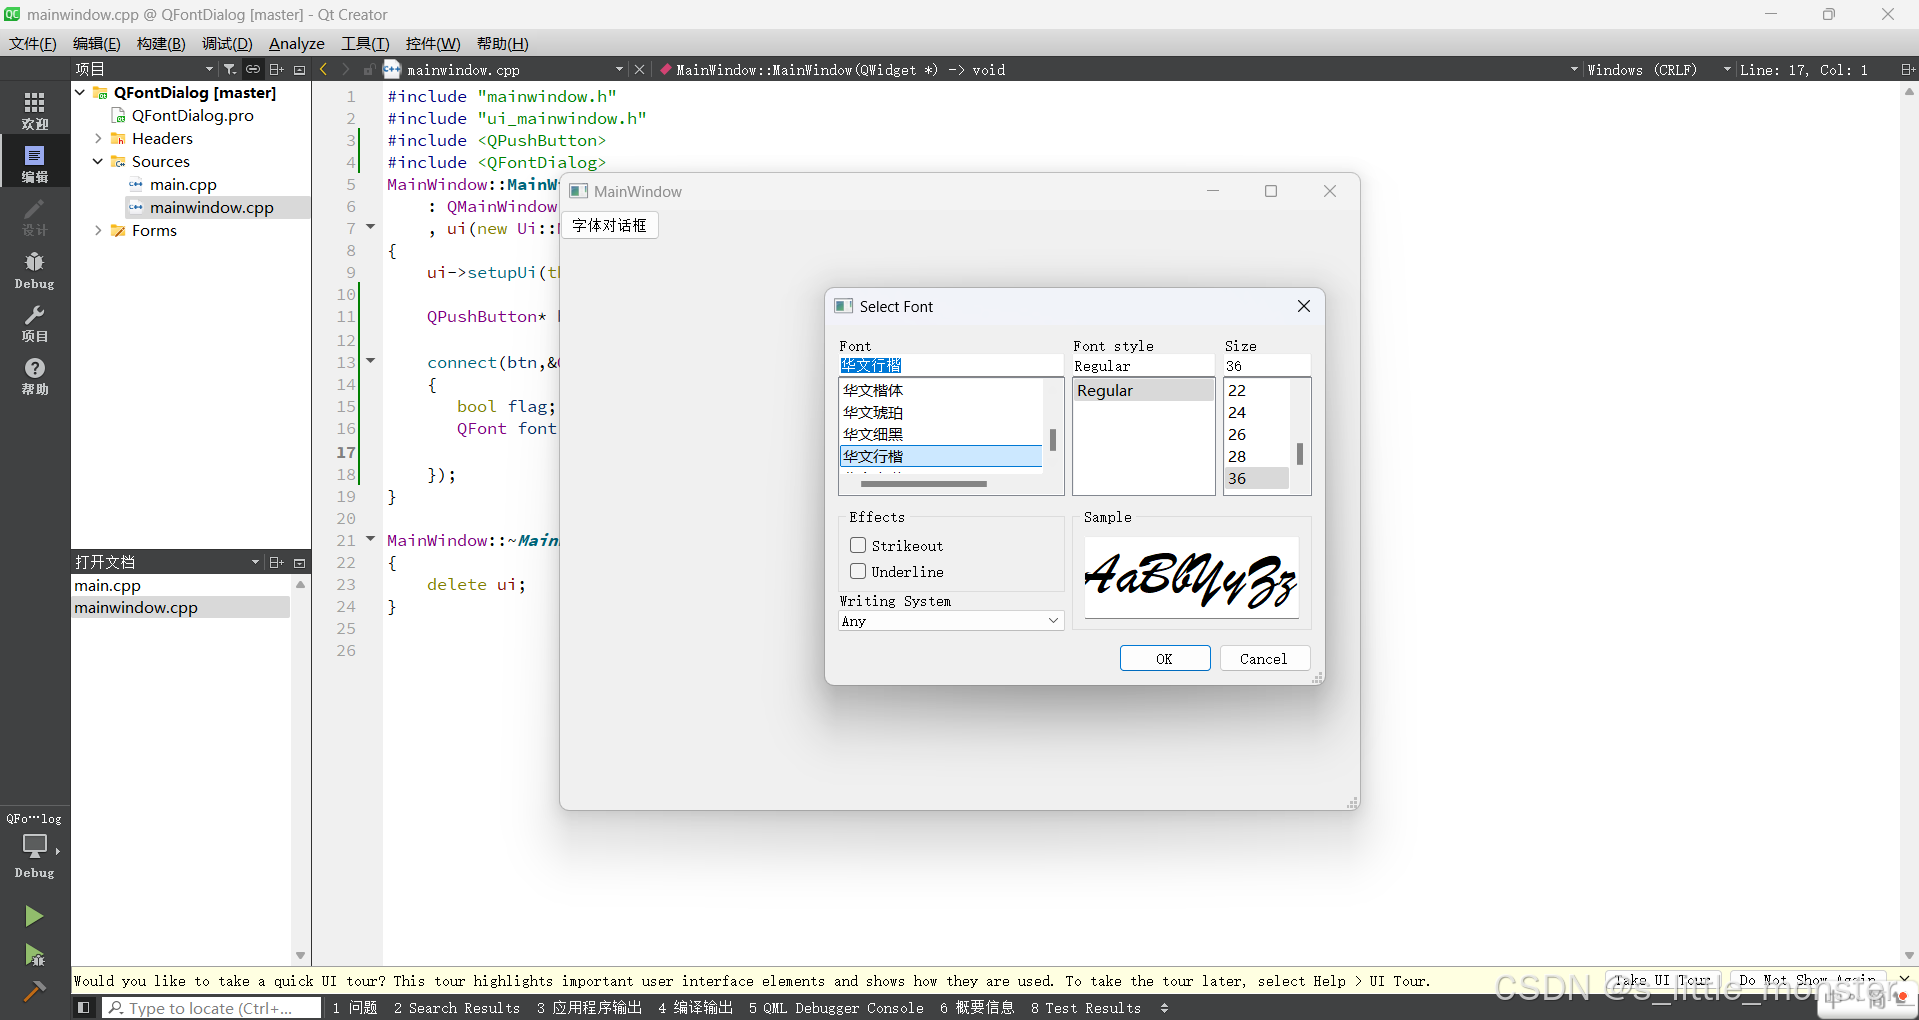The image size is (1919, 1020).
Task: Click the filter tree icon in project pane
Action: (230, 69)
